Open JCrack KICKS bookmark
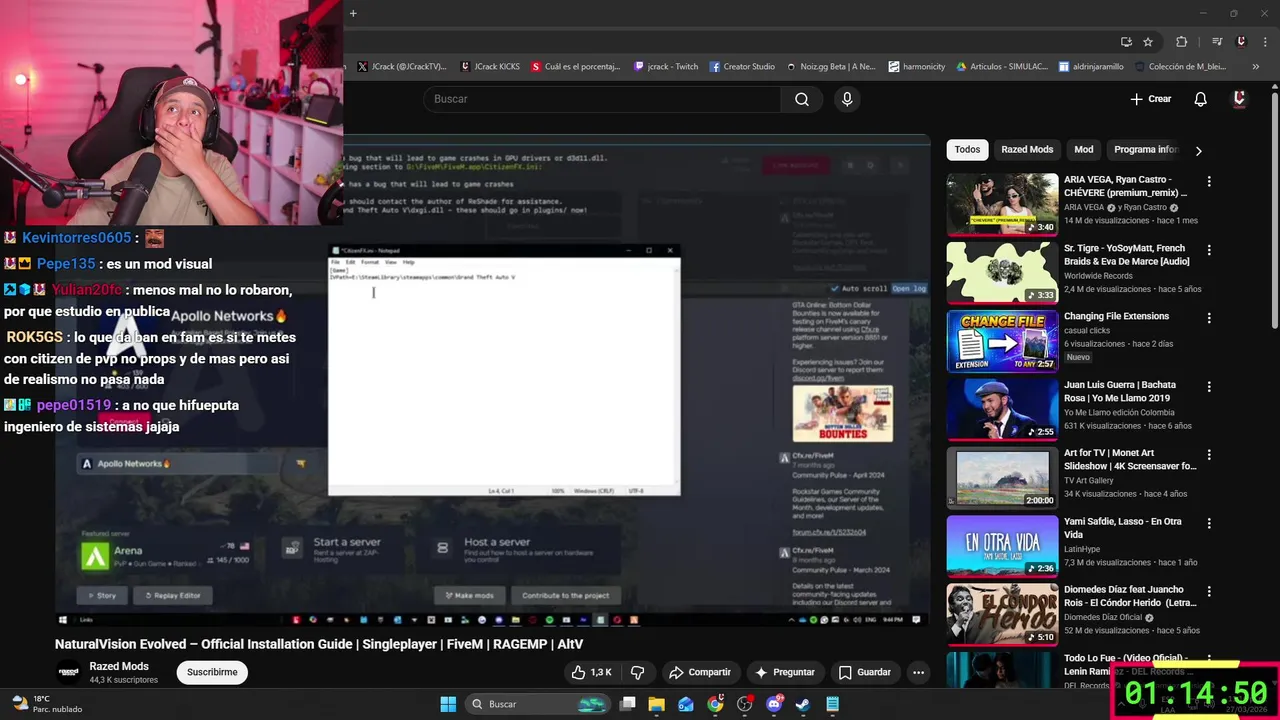 click(x=490, y=67)
